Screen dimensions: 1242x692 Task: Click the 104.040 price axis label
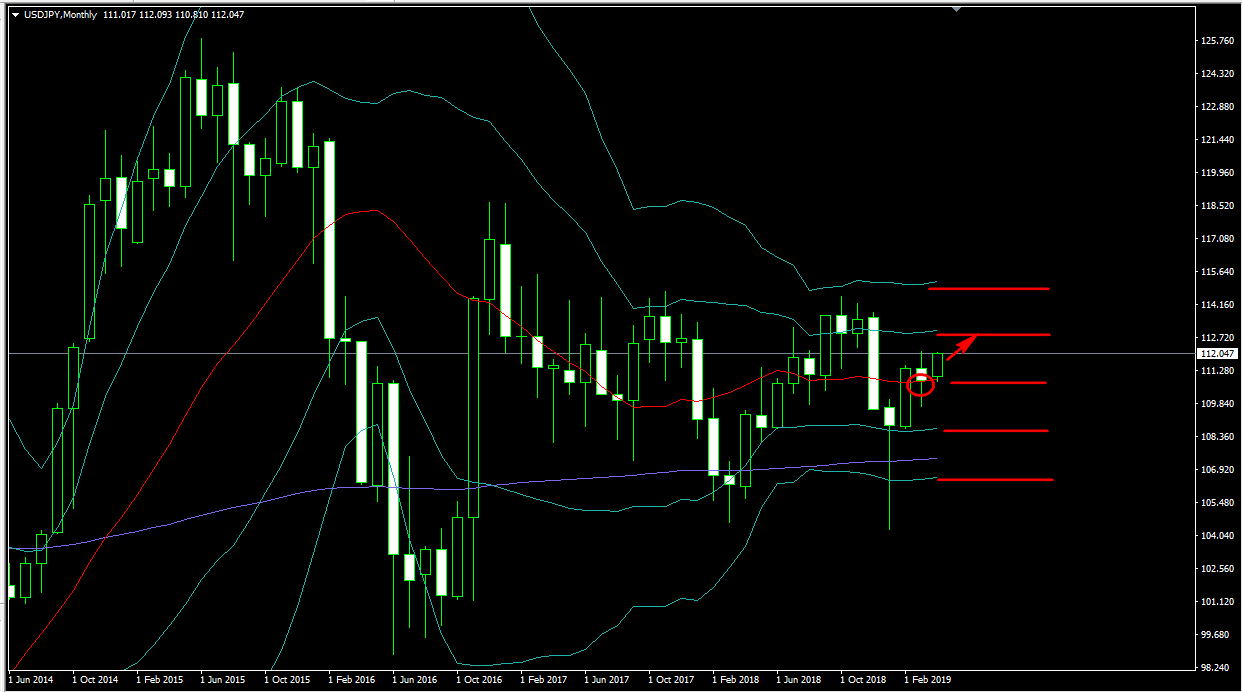(x=1218, y=536)
